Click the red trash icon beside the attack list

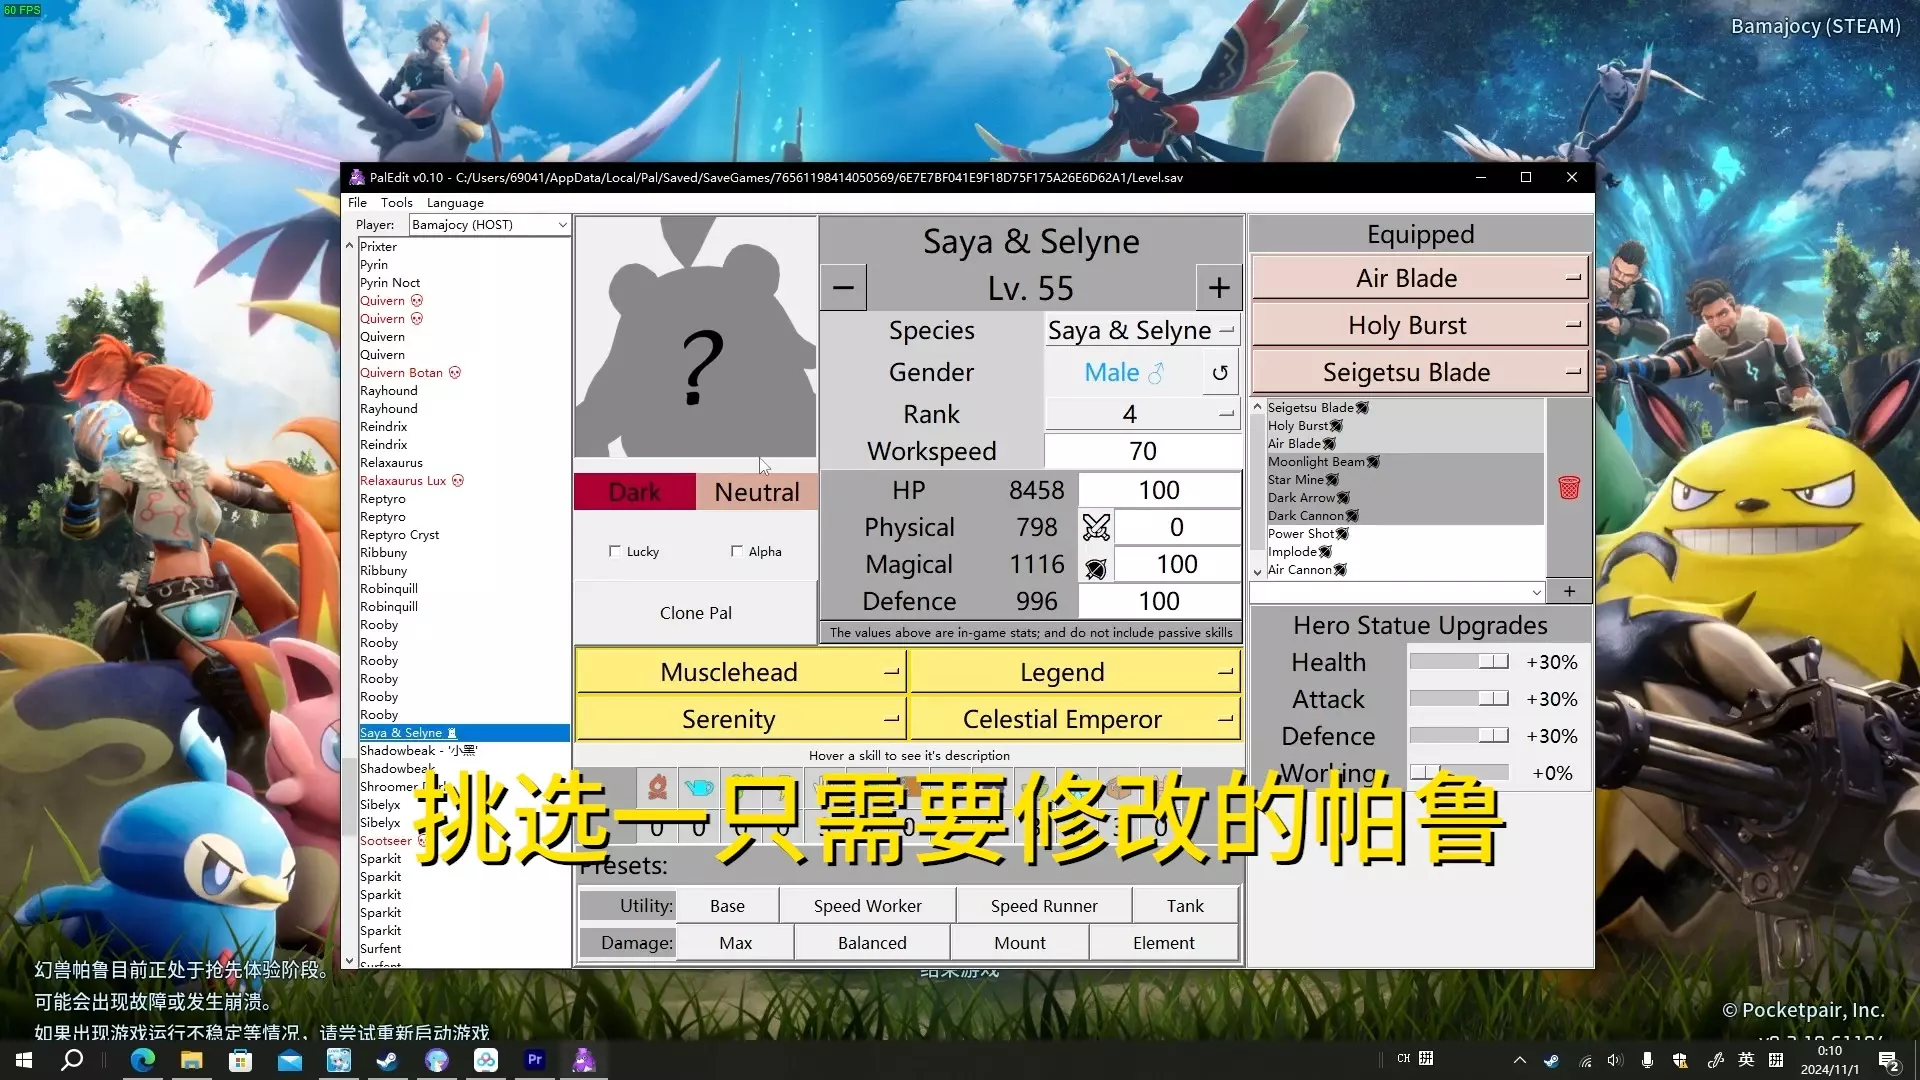coord(1569,488)
